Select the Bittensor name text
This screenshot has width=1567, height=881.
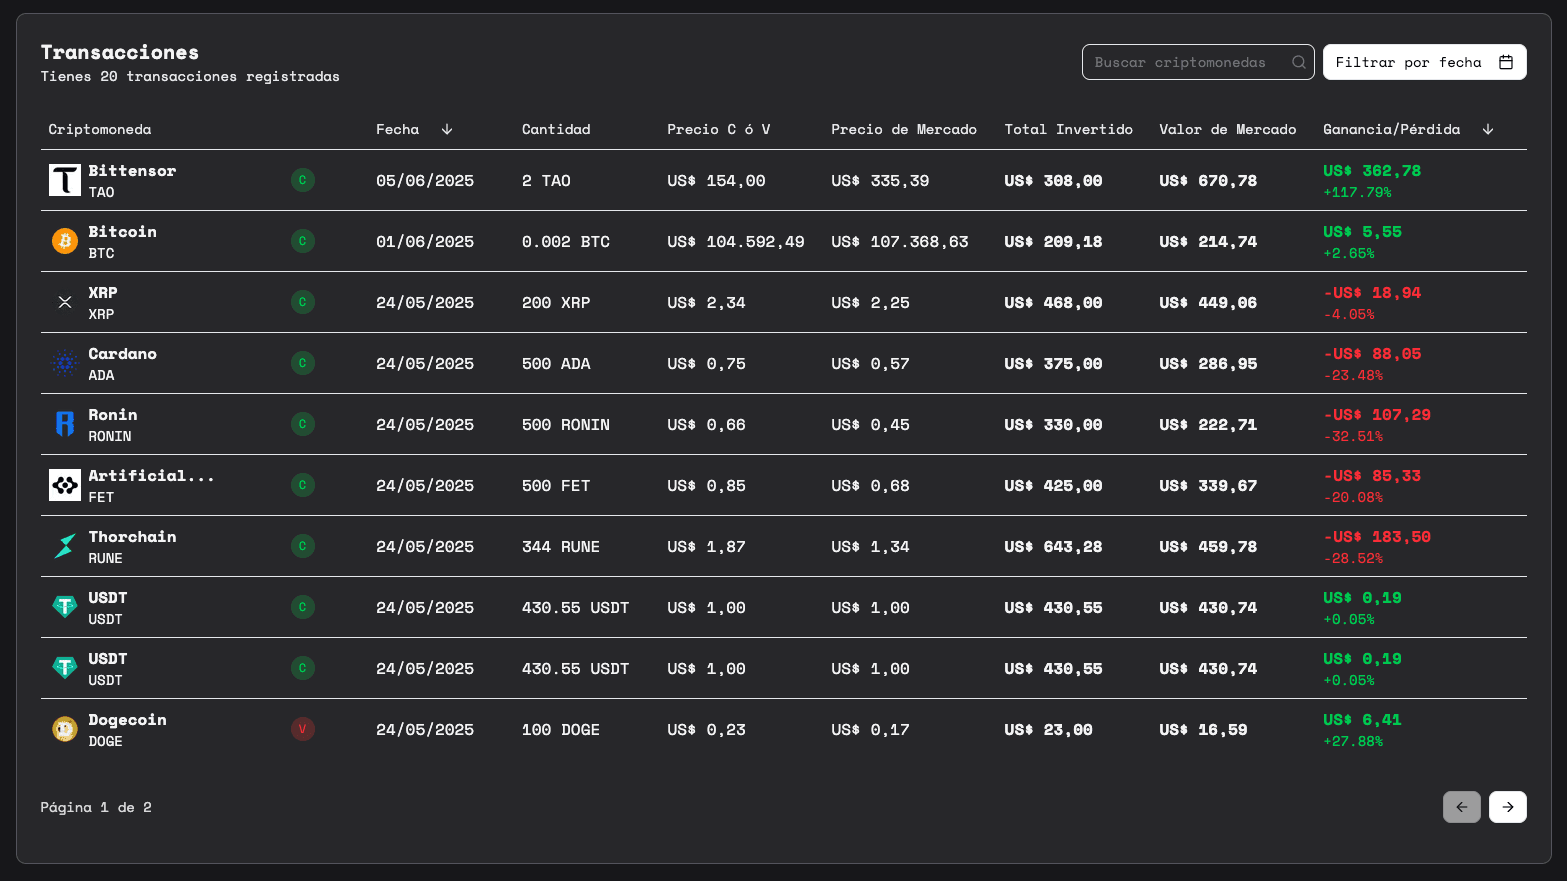pos(132,171)
